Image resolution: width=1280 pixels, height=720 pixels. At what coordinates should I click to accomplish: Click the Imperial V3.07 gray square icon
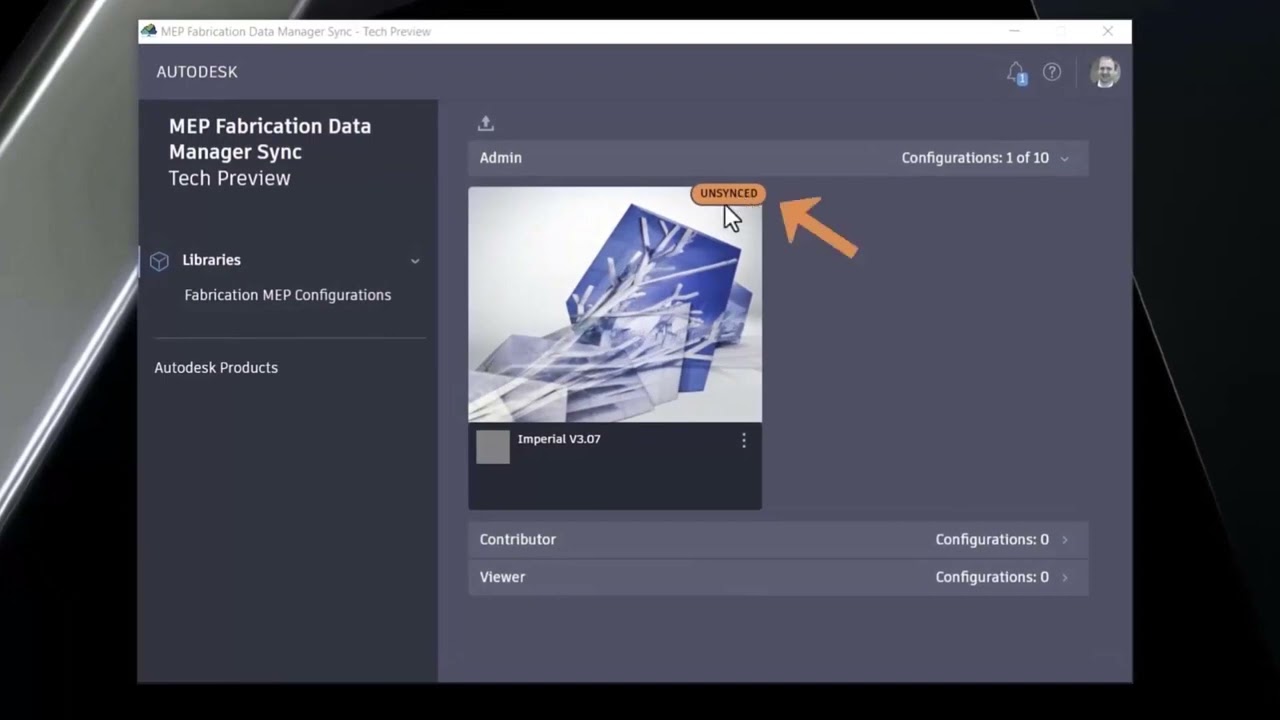493,447
